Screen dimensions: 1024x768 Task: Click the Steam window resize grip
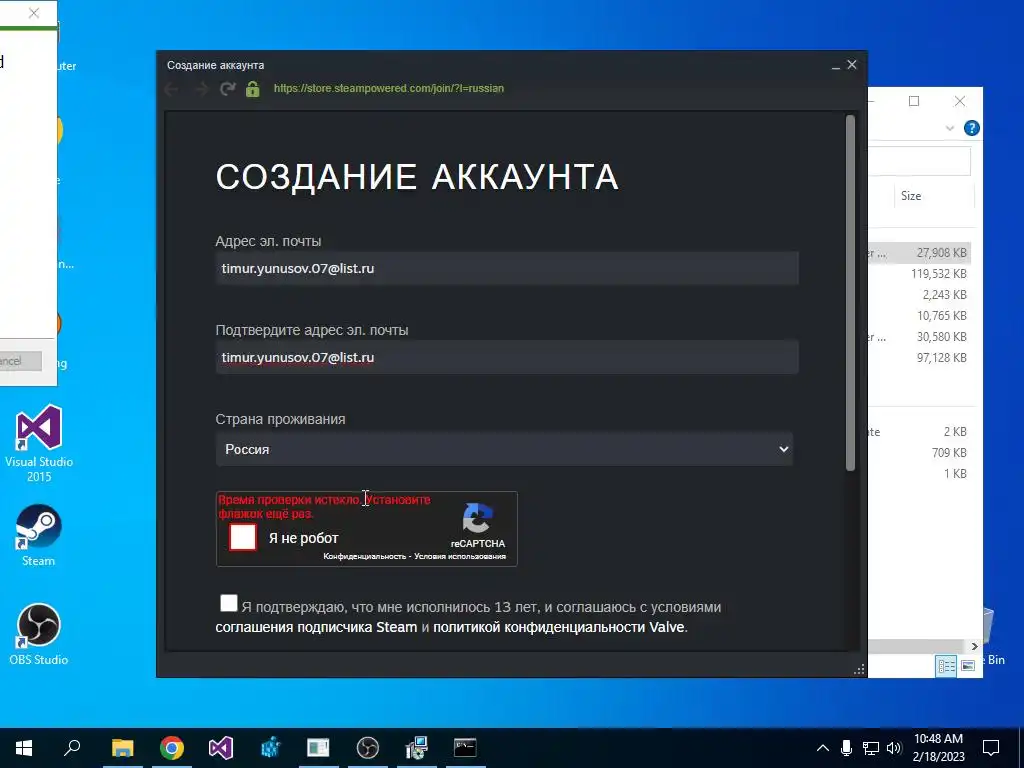click(x=859, y=669)
